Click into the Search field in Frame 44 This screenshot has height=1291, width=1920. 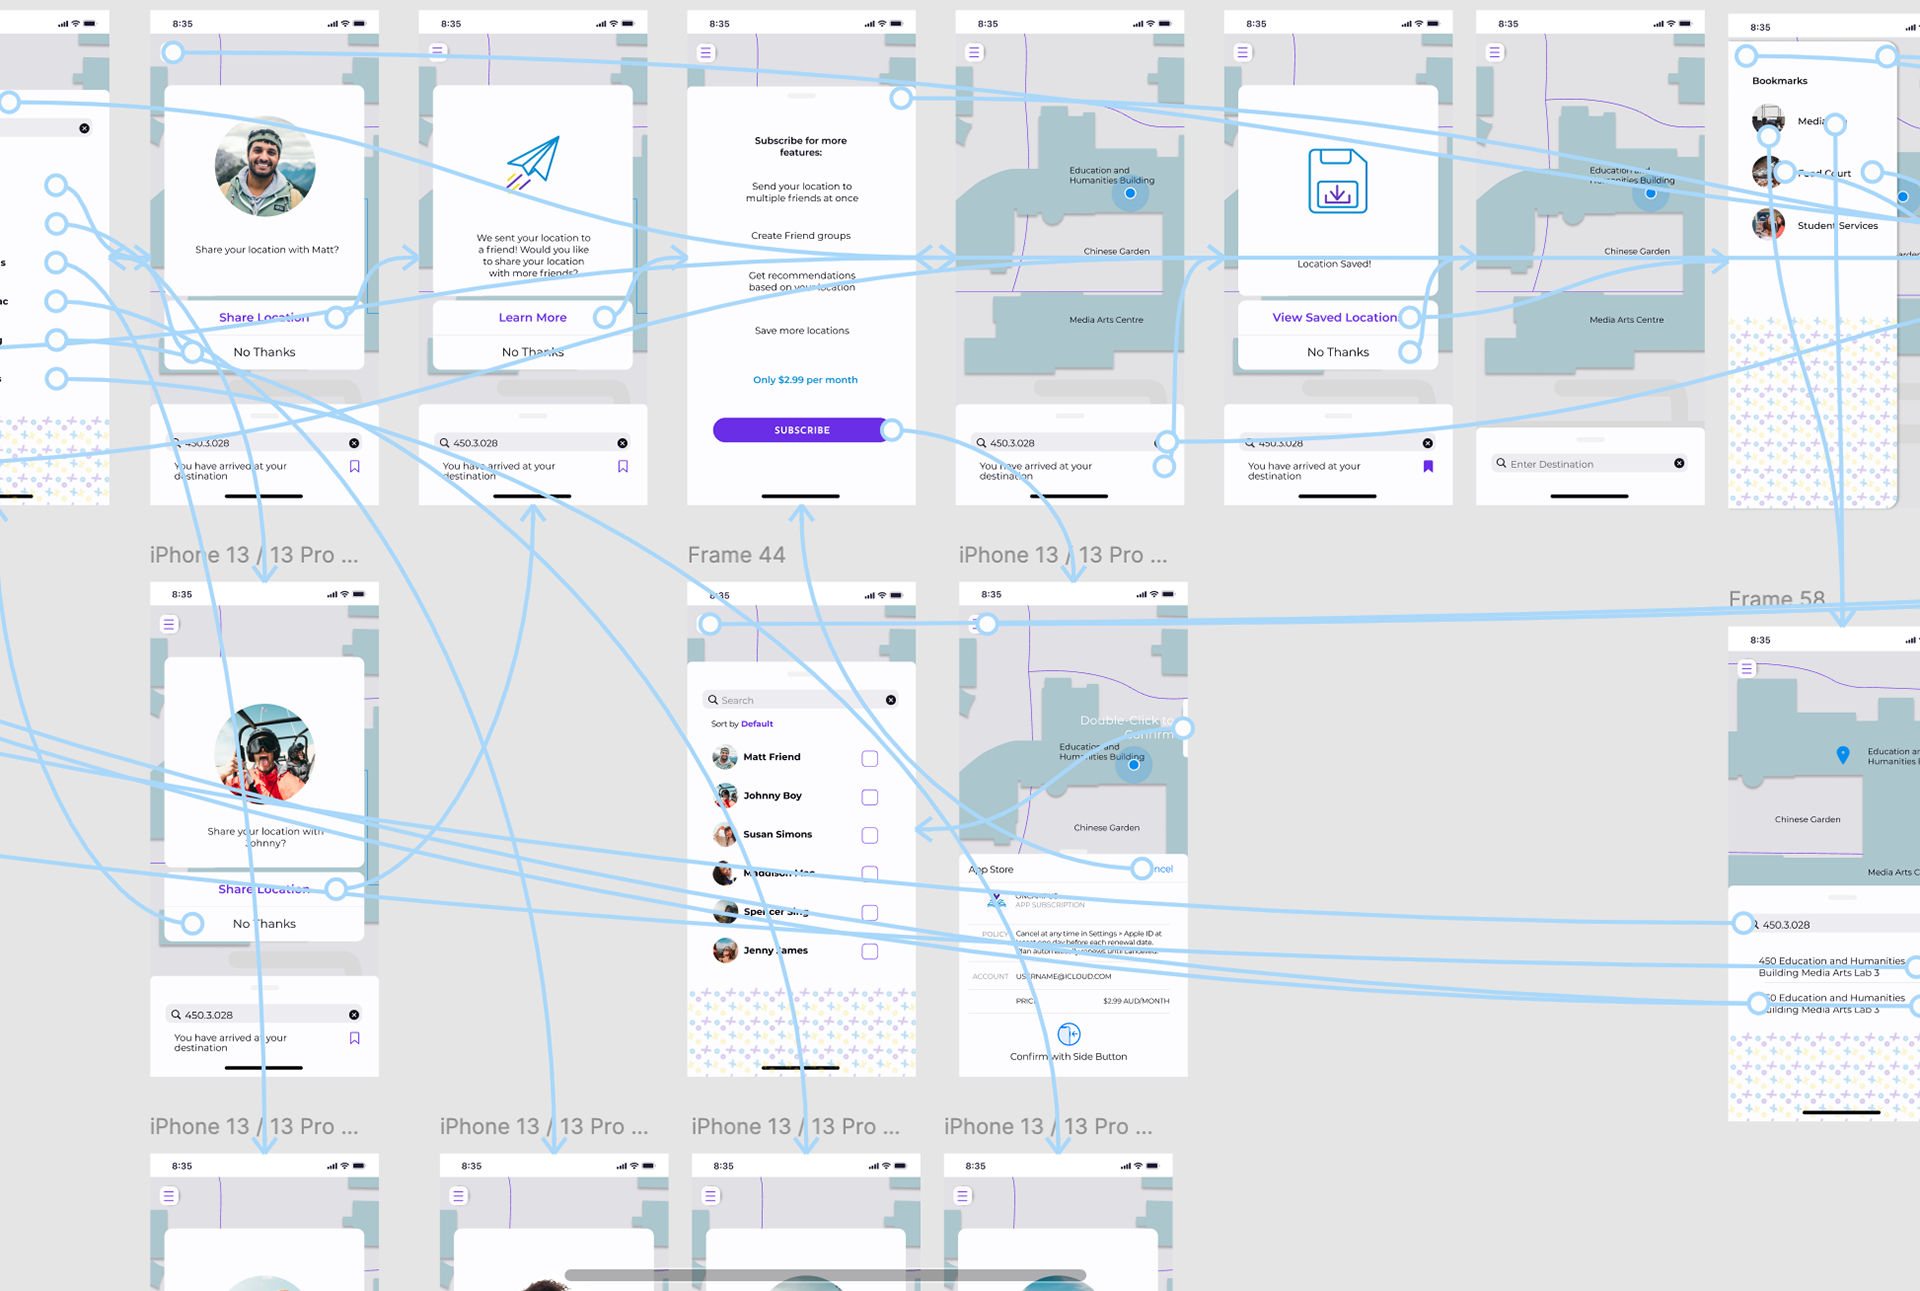click(x=801, y=700)
